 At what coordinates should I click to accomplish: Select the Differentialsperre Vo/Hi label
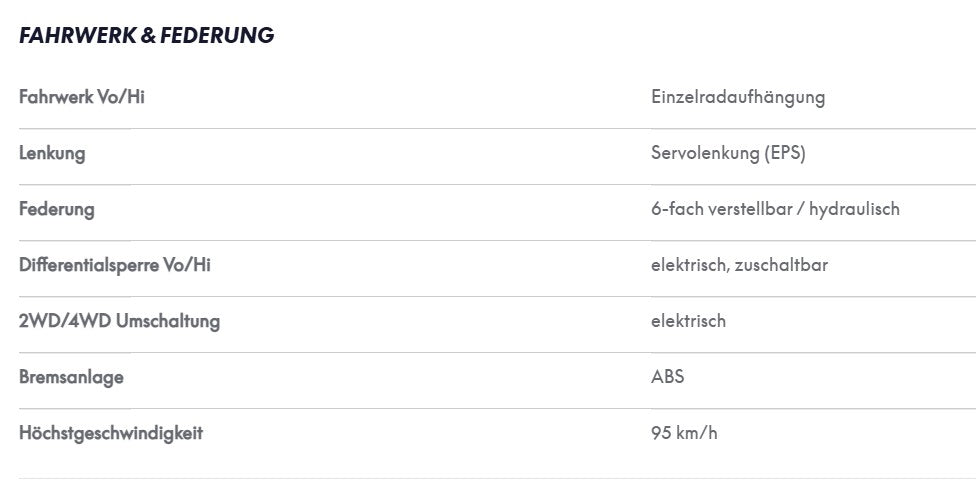pyautogui.click(x=115, y=266)
